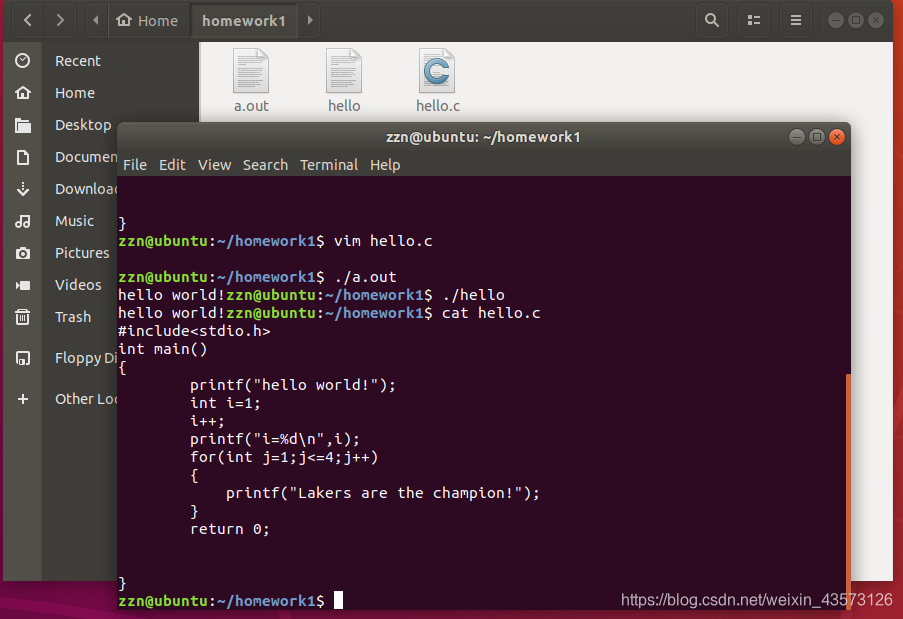Image resolution: width=903 pixels, height=619 pixels.
Task: Open Trash in the sidebar
Action: click(x=73, y=317)
